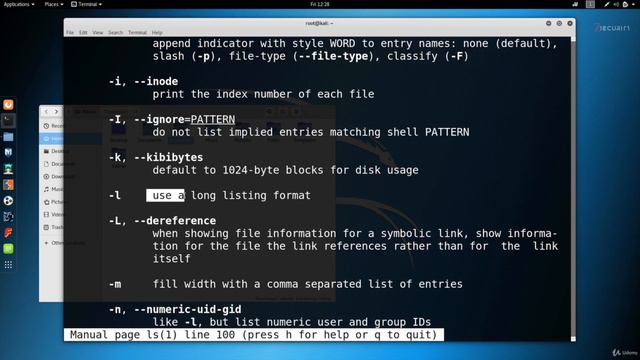640x360 pixels.
Task: Click the clock showing Fri 12:28
Action: [x=320, y=4]
